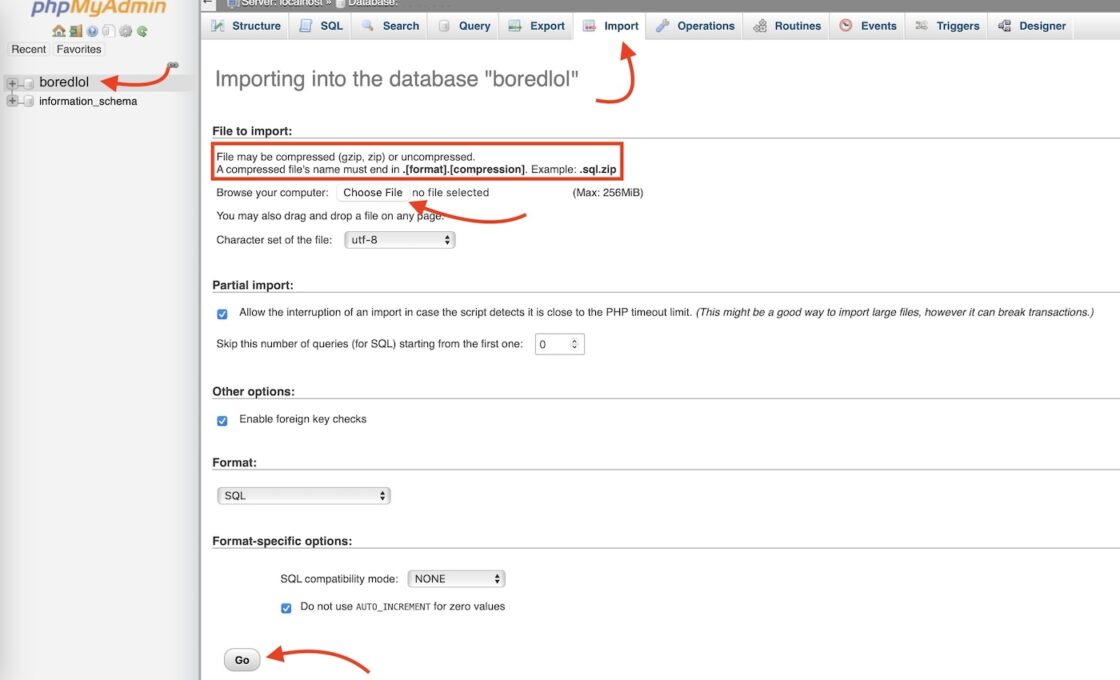This screenshot has height=680, width=1120.
Task: Click the skip queries number field
Action: (559, 344)
